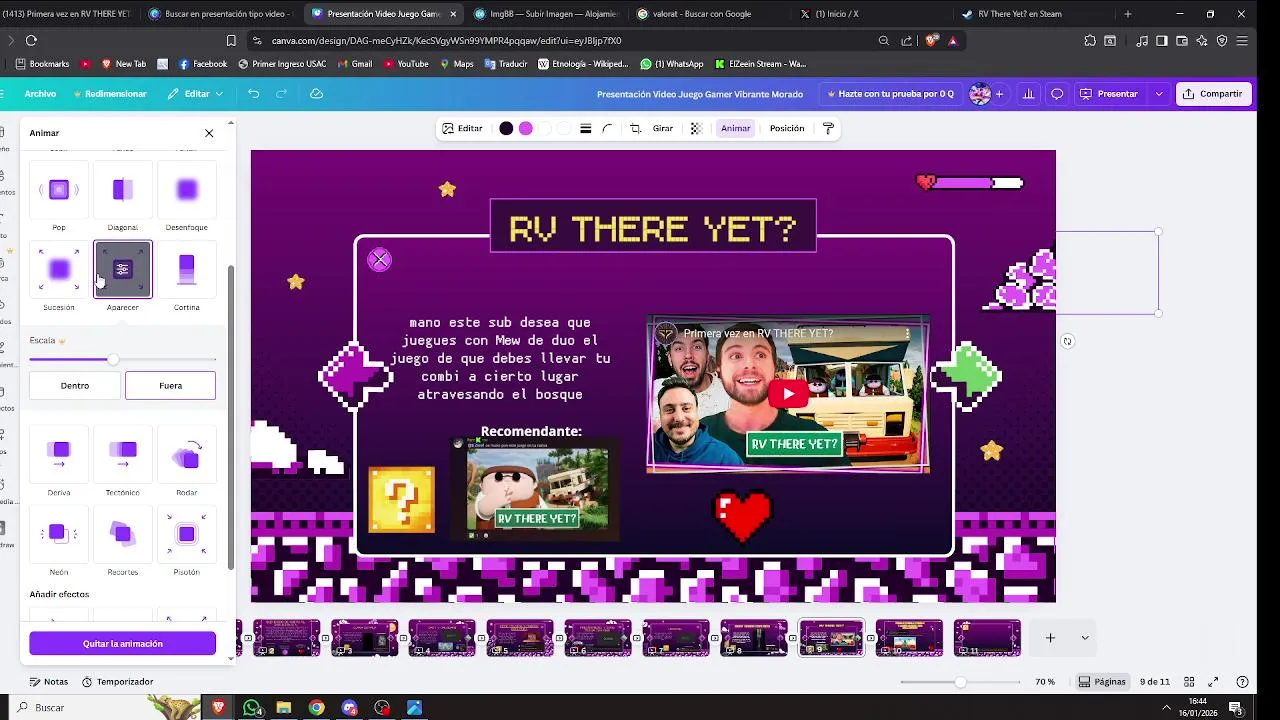Open the Gmail bookmark
The image size is (1280, 720).
click(x=354, y=64)
